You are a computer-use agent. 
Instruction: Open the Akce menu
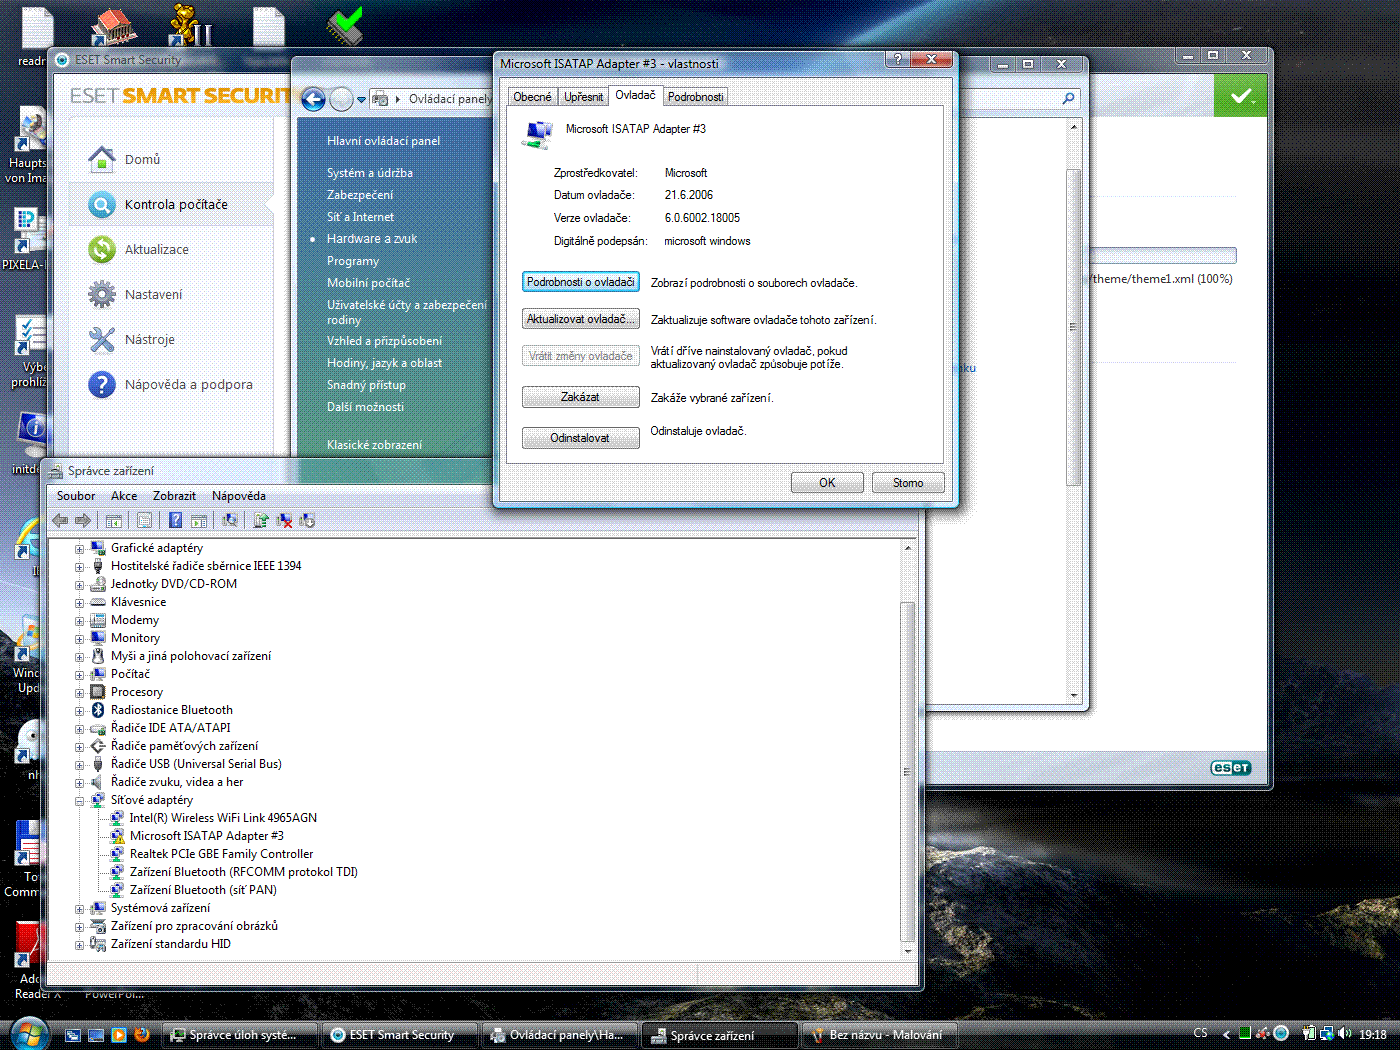(124, 496)
